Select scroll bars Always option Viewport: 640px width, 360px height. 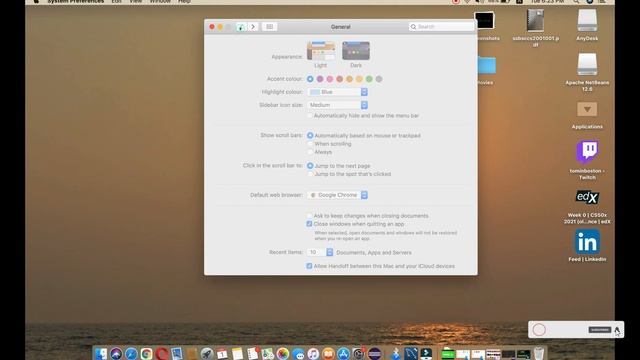coord(310,152)
